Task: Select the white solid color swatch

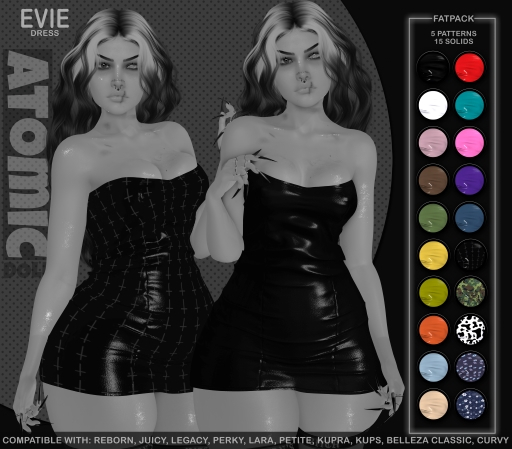Action: [433, 105]
